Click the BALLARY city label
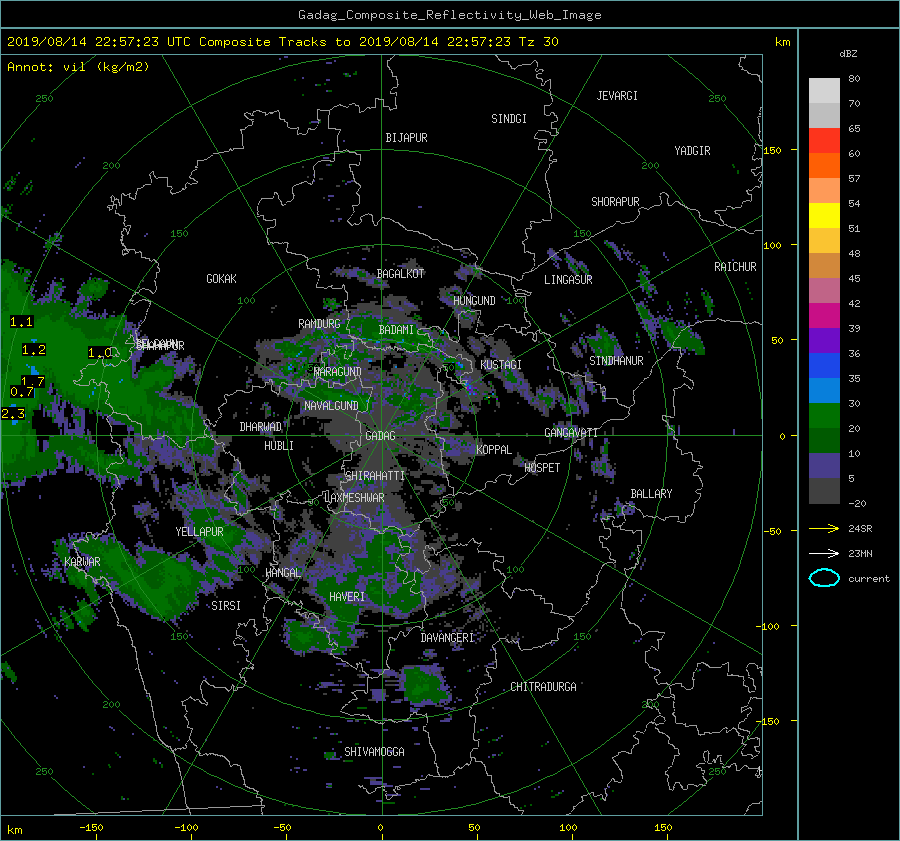900x841 pixels. click(x=651, y=494)
